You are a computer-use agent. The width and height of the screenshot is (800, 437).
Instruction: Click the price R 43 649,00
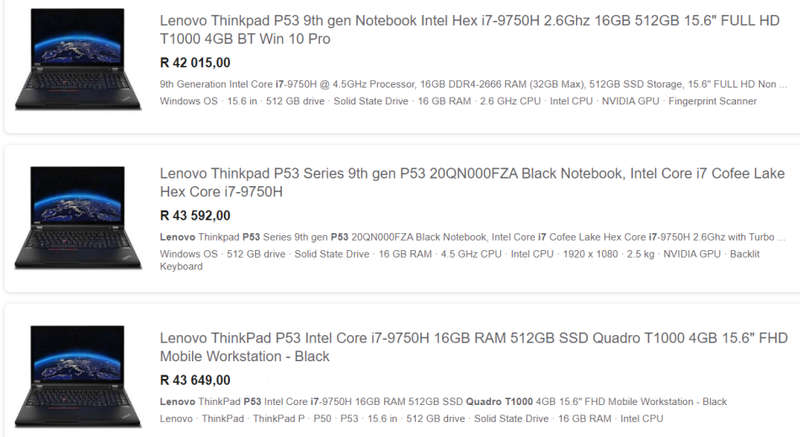pyautogui.click(x=195, y=380)
